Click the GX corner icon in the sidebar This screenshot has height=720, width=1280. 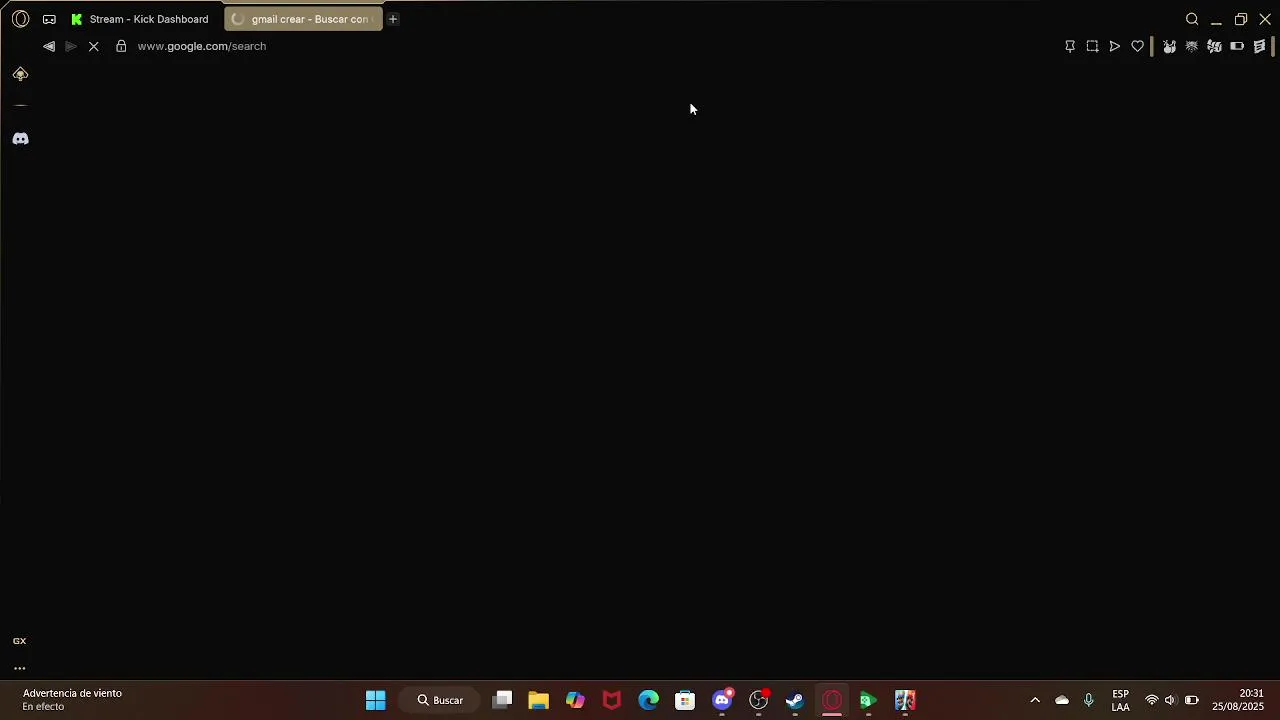pos(19,641)
